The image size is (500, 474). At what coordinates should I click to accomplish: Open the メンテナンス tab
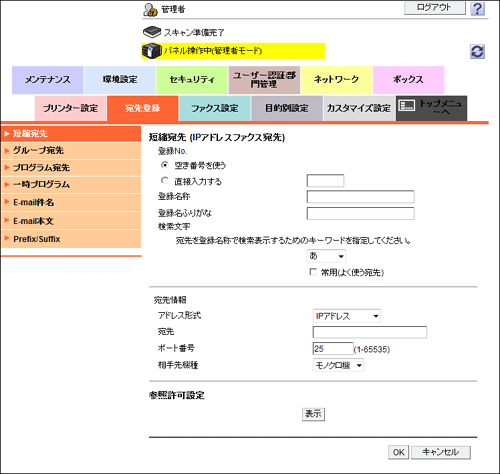tap(48, 80)
